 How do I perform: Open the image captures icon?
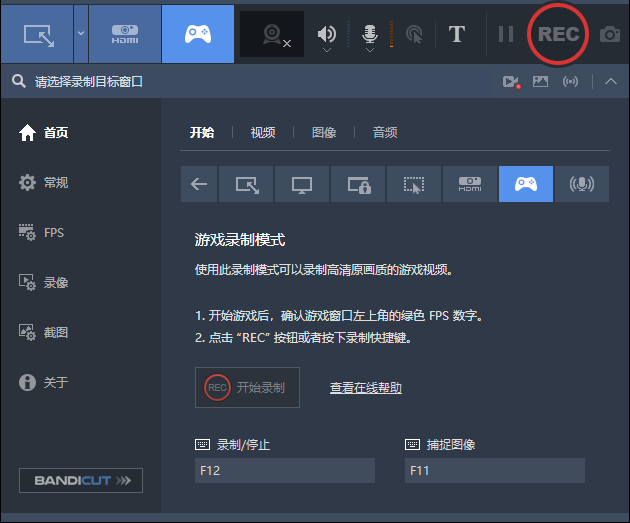click(x=540, y=82)
